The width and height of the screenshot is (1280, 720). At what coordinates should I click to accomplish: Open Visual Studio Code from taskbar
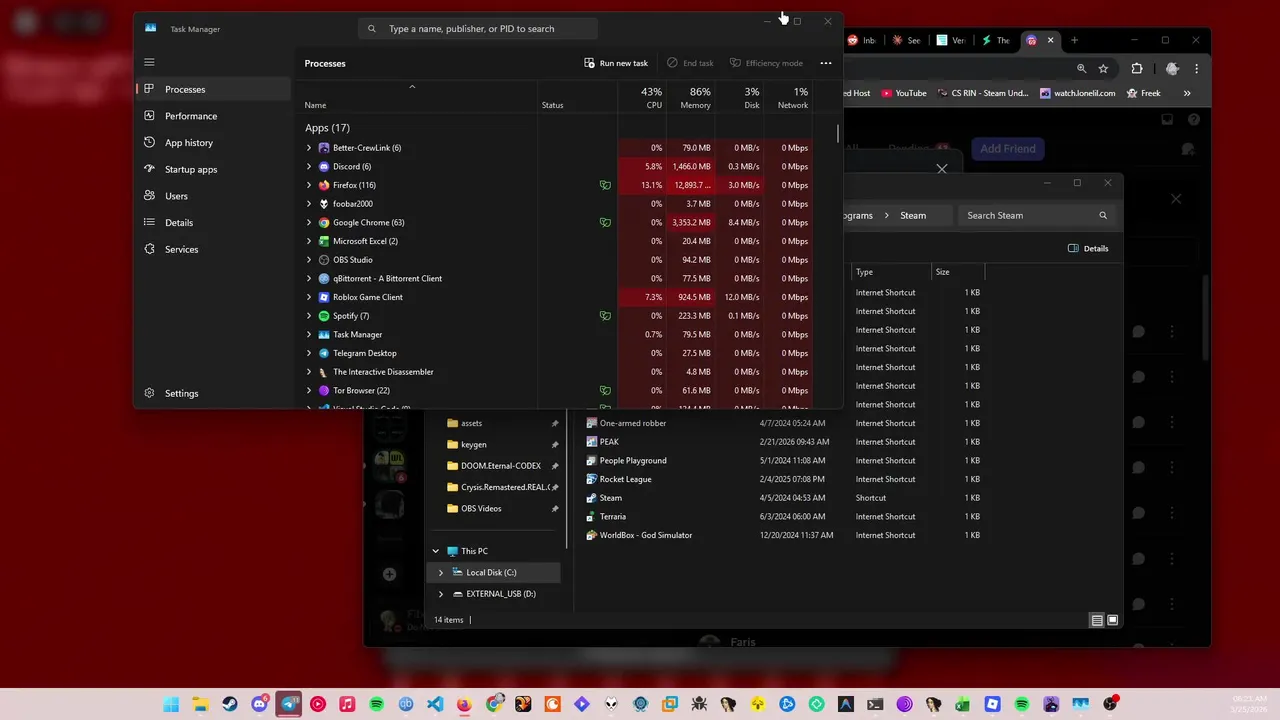click(435, 704)
